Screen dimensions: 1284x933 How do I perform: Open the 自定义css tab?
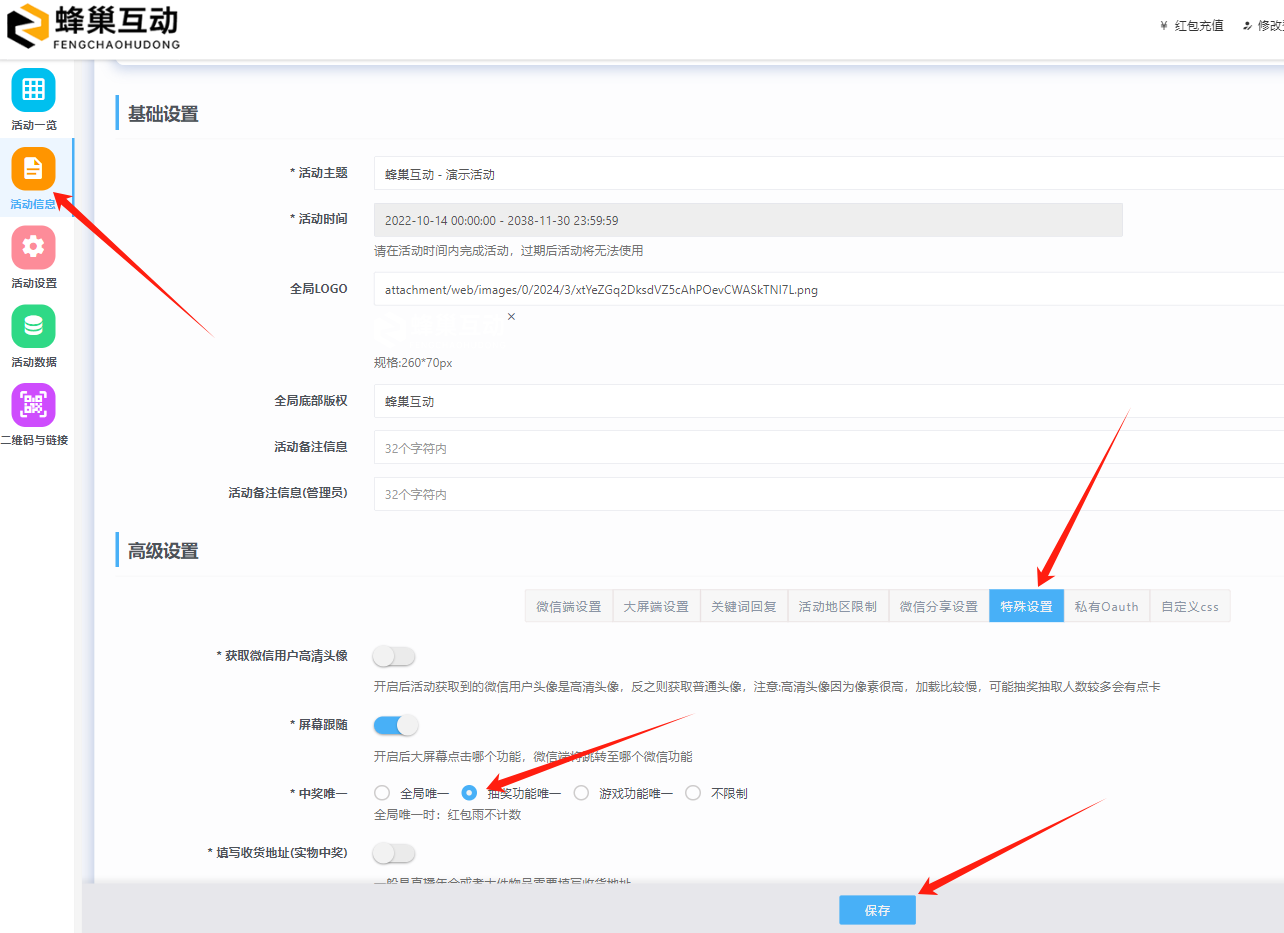click(1190, 606)
